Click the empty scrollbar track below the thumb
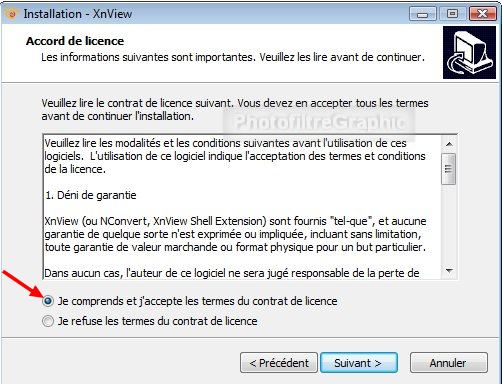Screen dimensions: 502x384 [449, 224]
